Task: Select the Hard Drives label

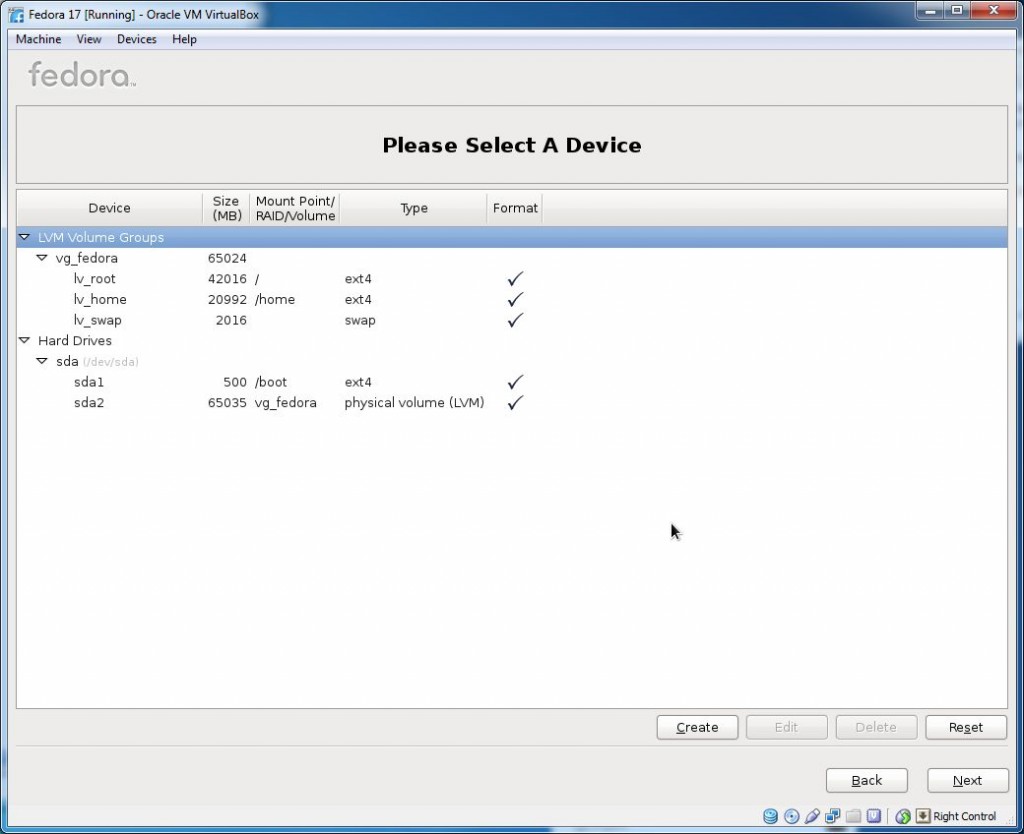Action: pos(75,340)
